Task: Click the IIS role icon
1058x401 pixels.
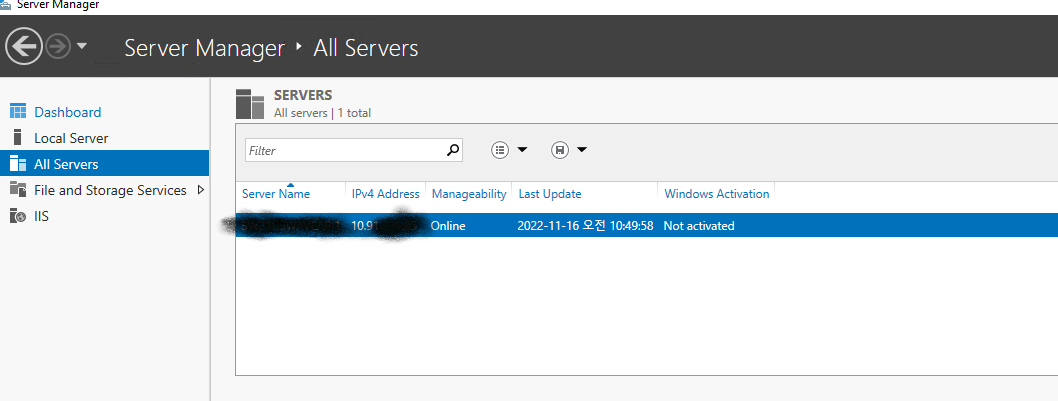Action: 17,216
